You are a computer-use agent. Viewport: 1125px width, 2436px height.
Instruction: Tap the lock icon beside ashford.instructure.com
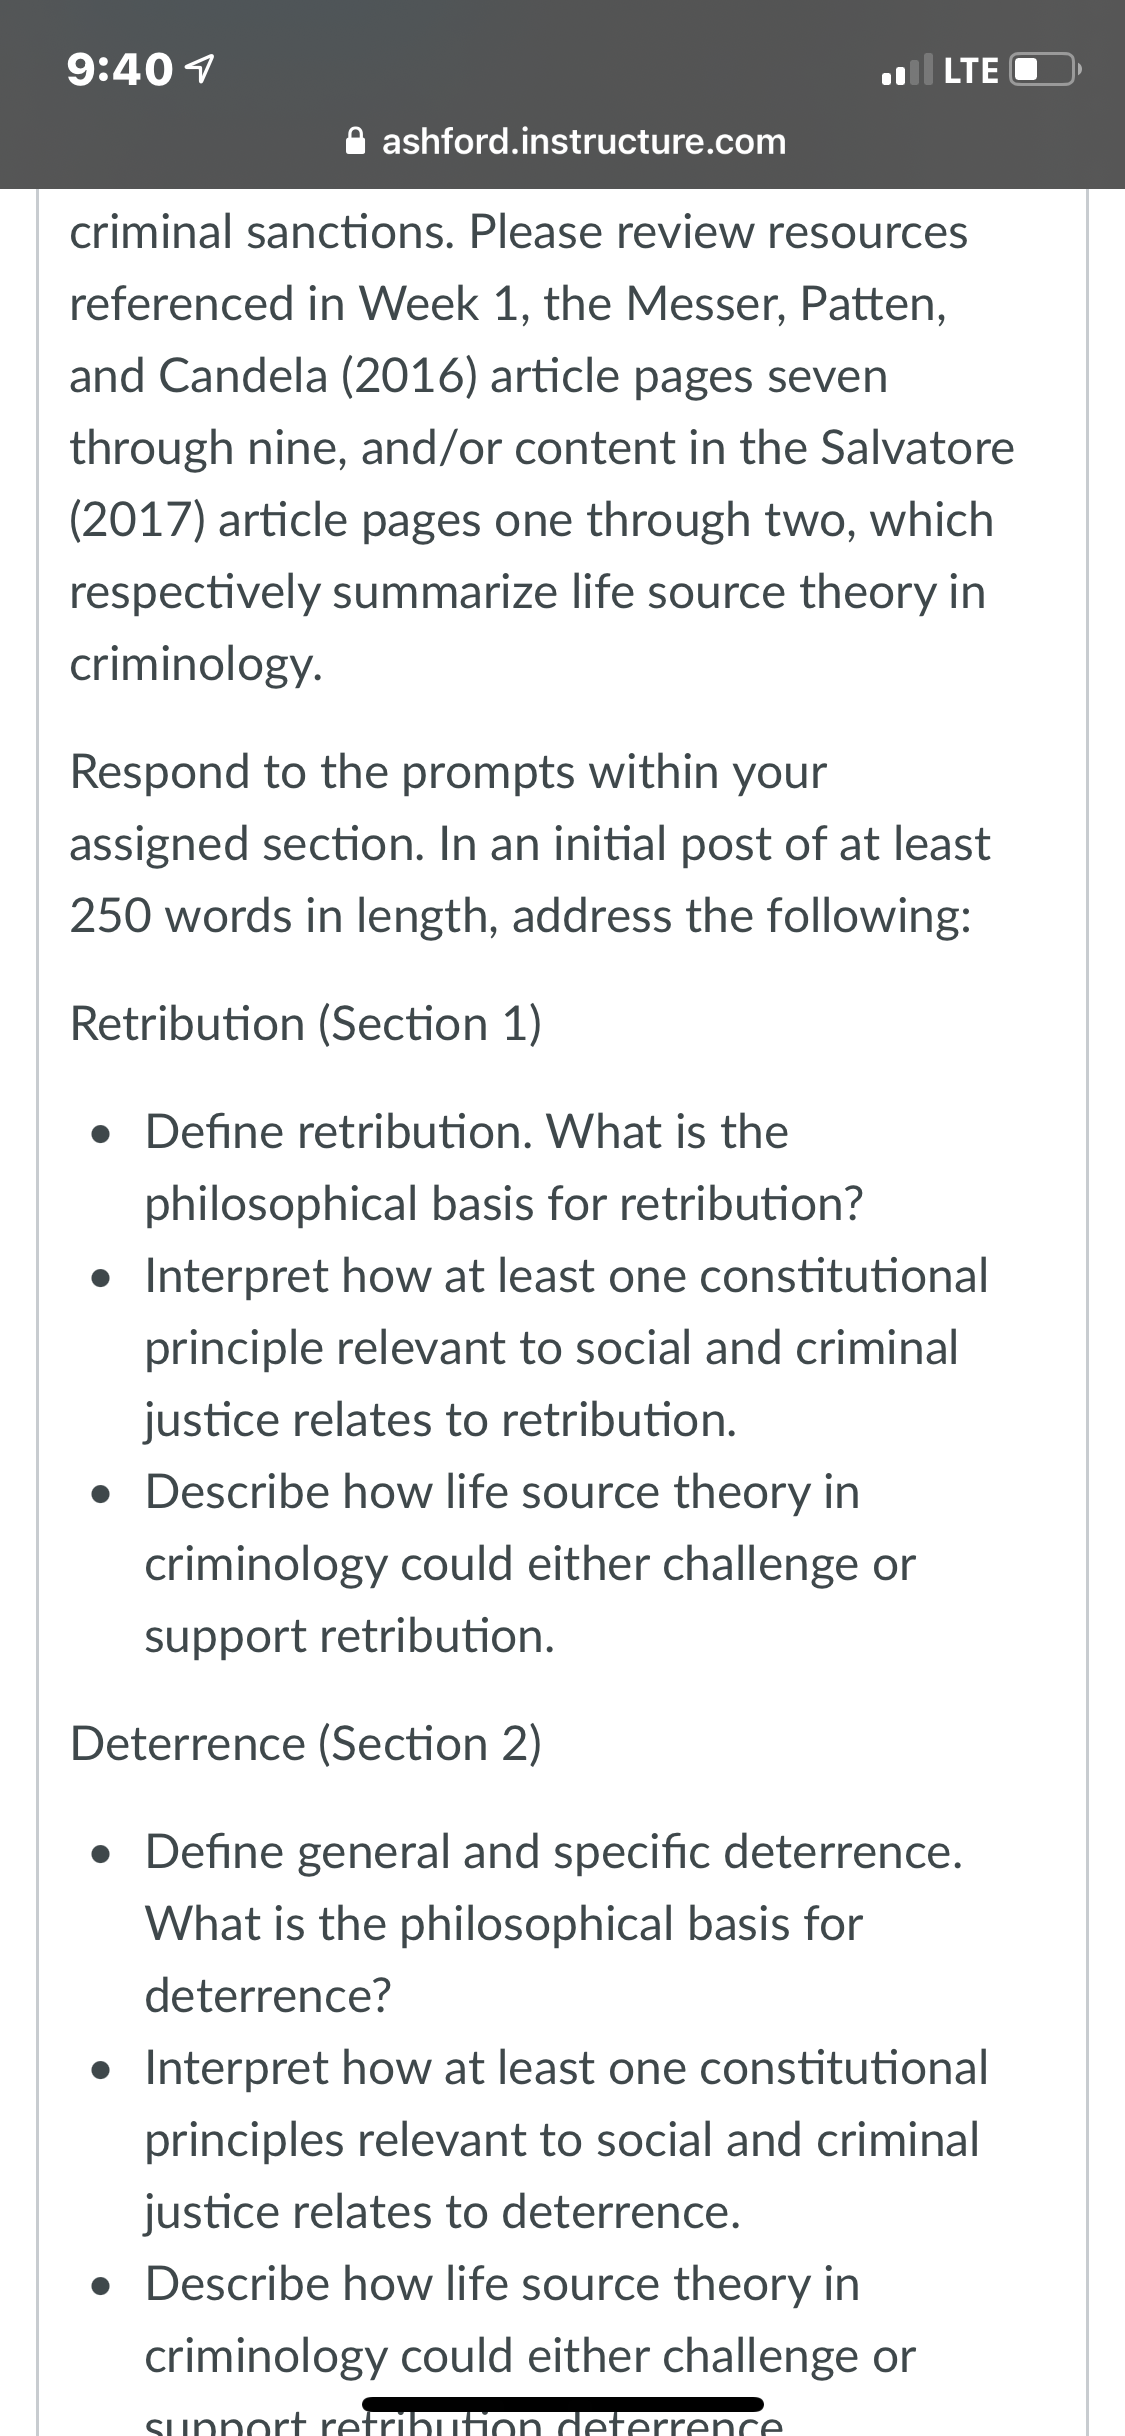click(x=354, y=141)
